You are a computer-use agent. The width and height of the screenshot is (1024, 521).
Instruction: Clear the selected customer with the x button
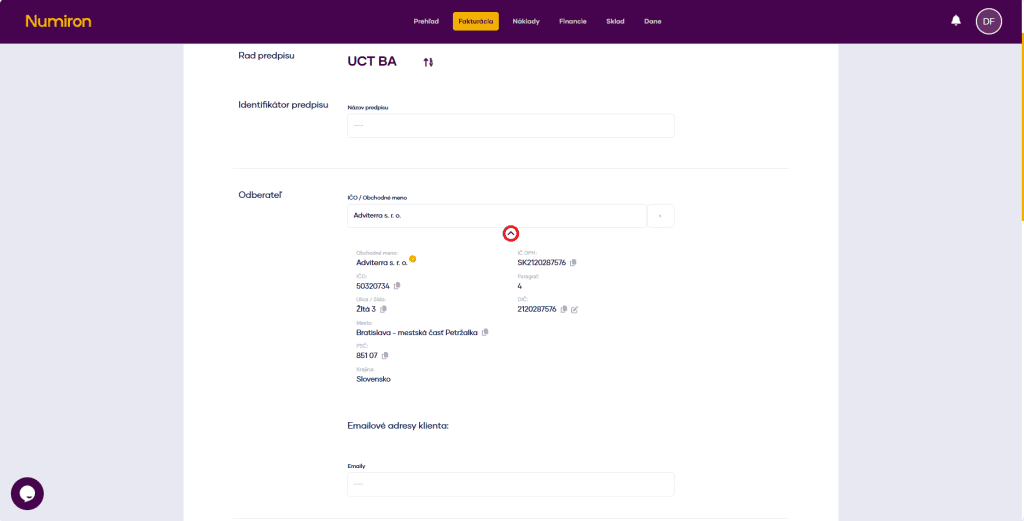point(660,216)
